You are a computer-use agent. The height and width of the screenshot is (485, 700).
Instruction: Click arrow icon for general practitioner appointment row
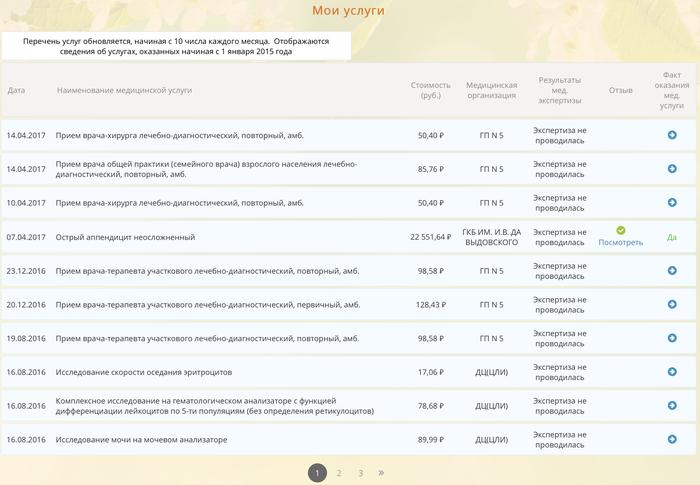(x=672, y=169)
